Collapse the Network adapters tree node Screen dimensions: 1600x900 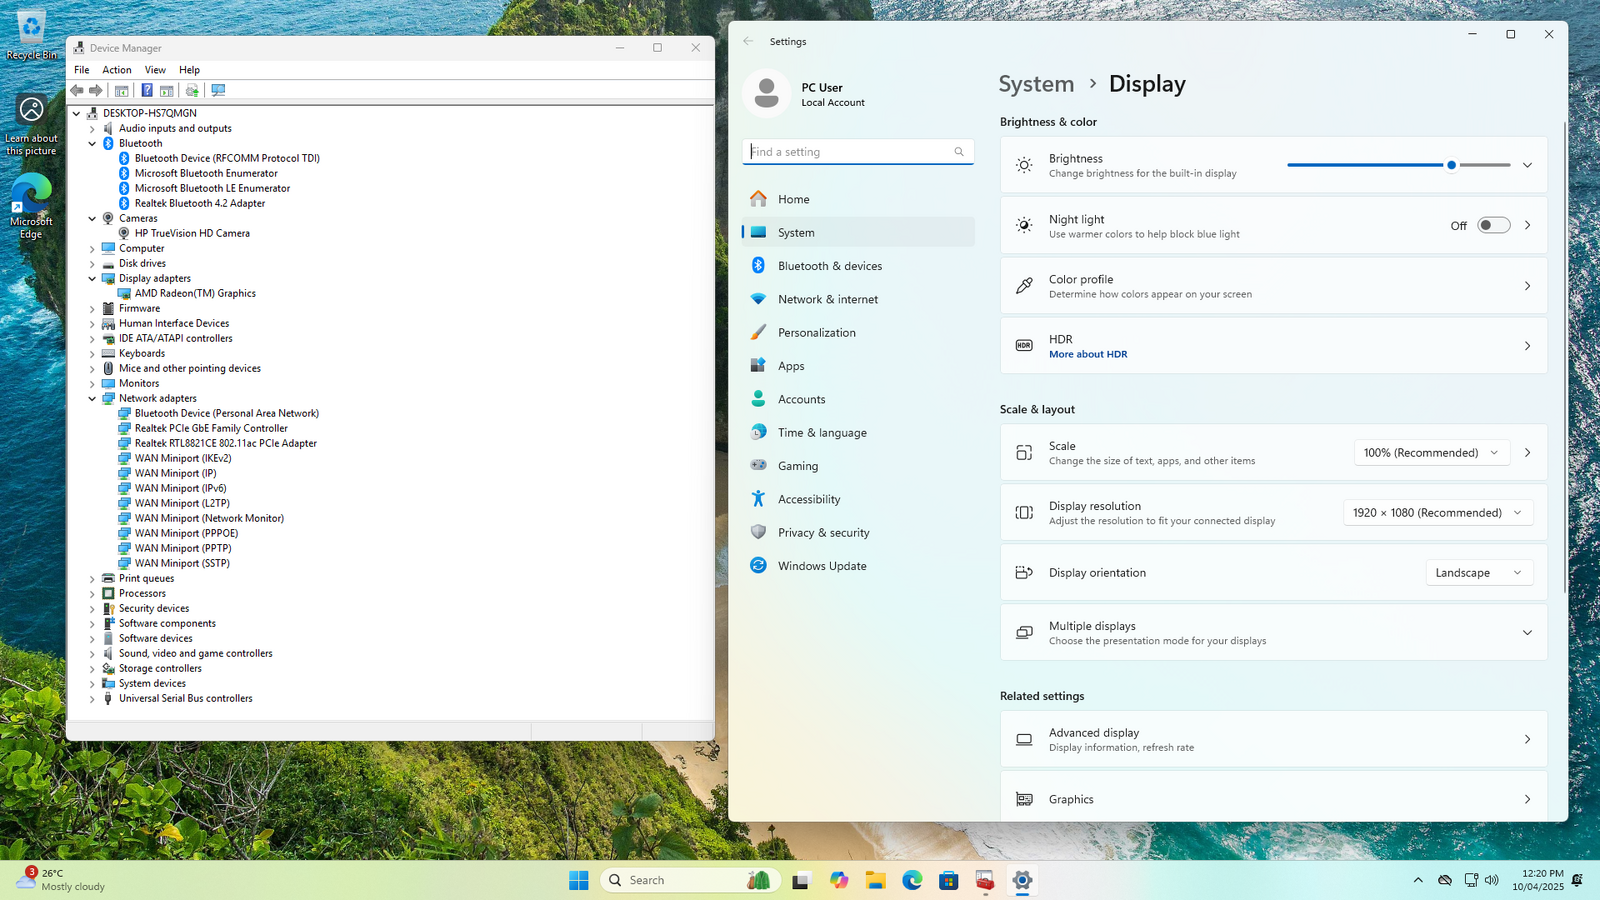pyautogui.click(x=92, y=398)
